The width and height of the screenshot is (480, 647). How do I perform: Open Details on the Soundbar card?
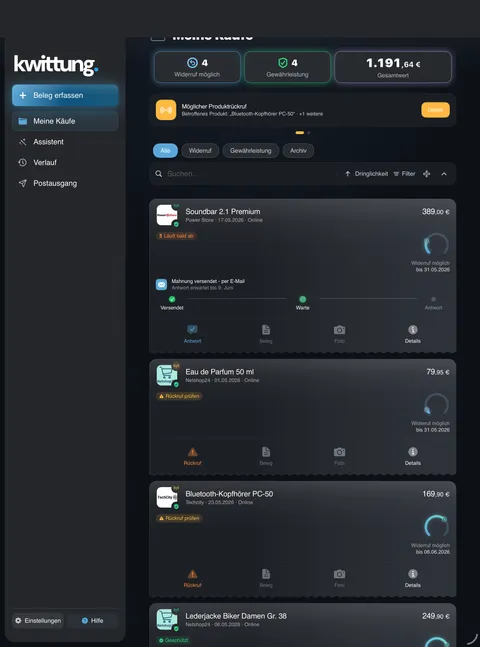pos(413,334)
